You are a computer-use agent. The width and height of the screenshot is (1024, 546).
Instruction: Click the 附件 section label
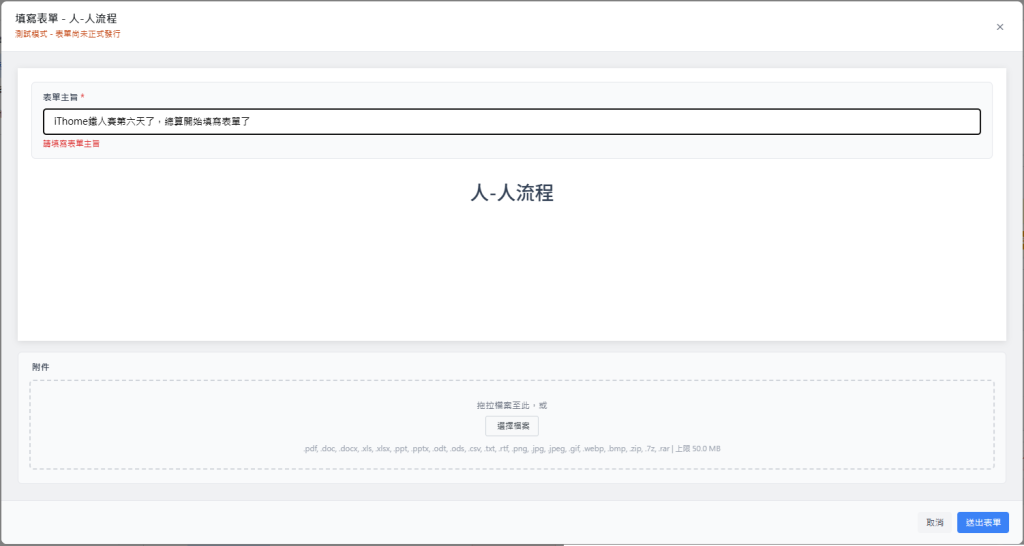click(x=40, y=367)
